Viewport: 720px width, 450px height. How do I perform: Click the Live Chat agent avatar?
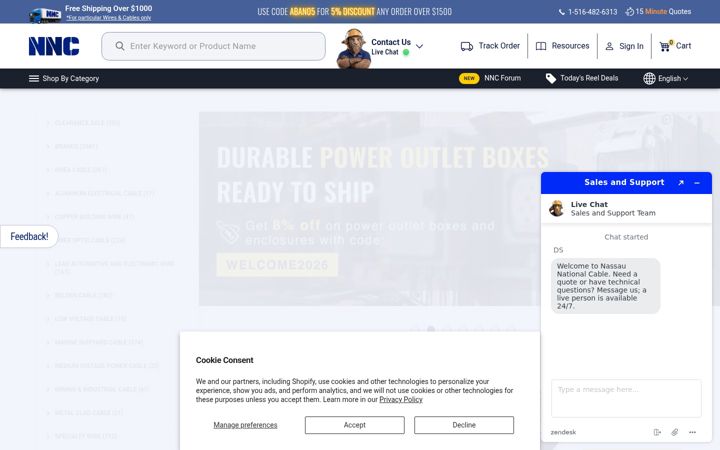pyautogui.click(x=557, y=208)
